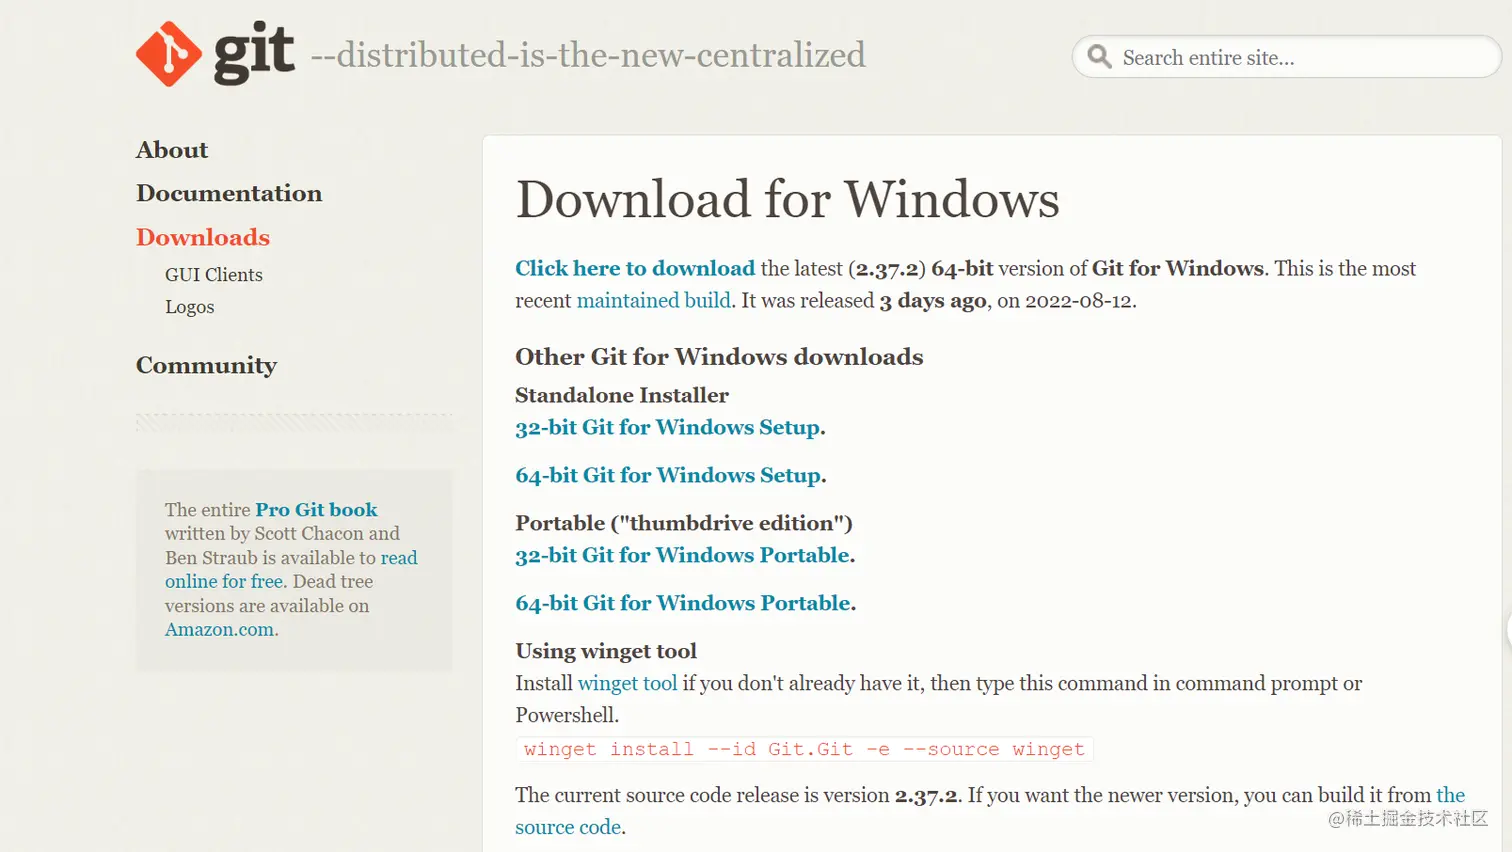
Task: Download 64-bit Git for Windows Setup
Action: pyautogui.click(x=668, y=475)
